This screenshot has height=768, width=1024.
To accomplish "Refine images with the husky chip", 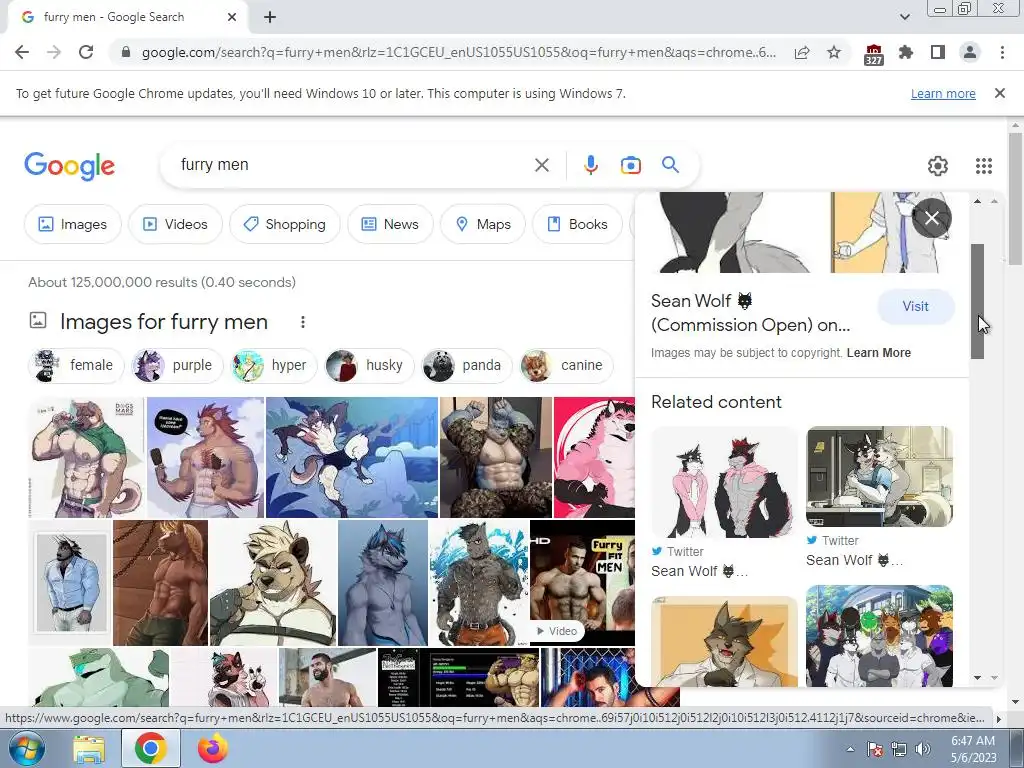I will pyautogui.click(x=370, y=365).
